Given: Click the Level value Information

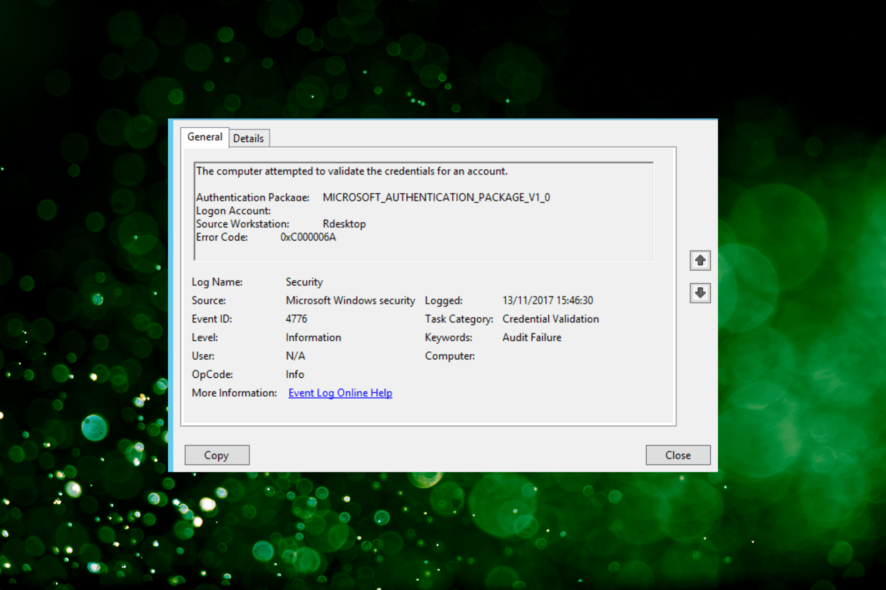Looking at the screenshot, I should (x=313, y=337).
